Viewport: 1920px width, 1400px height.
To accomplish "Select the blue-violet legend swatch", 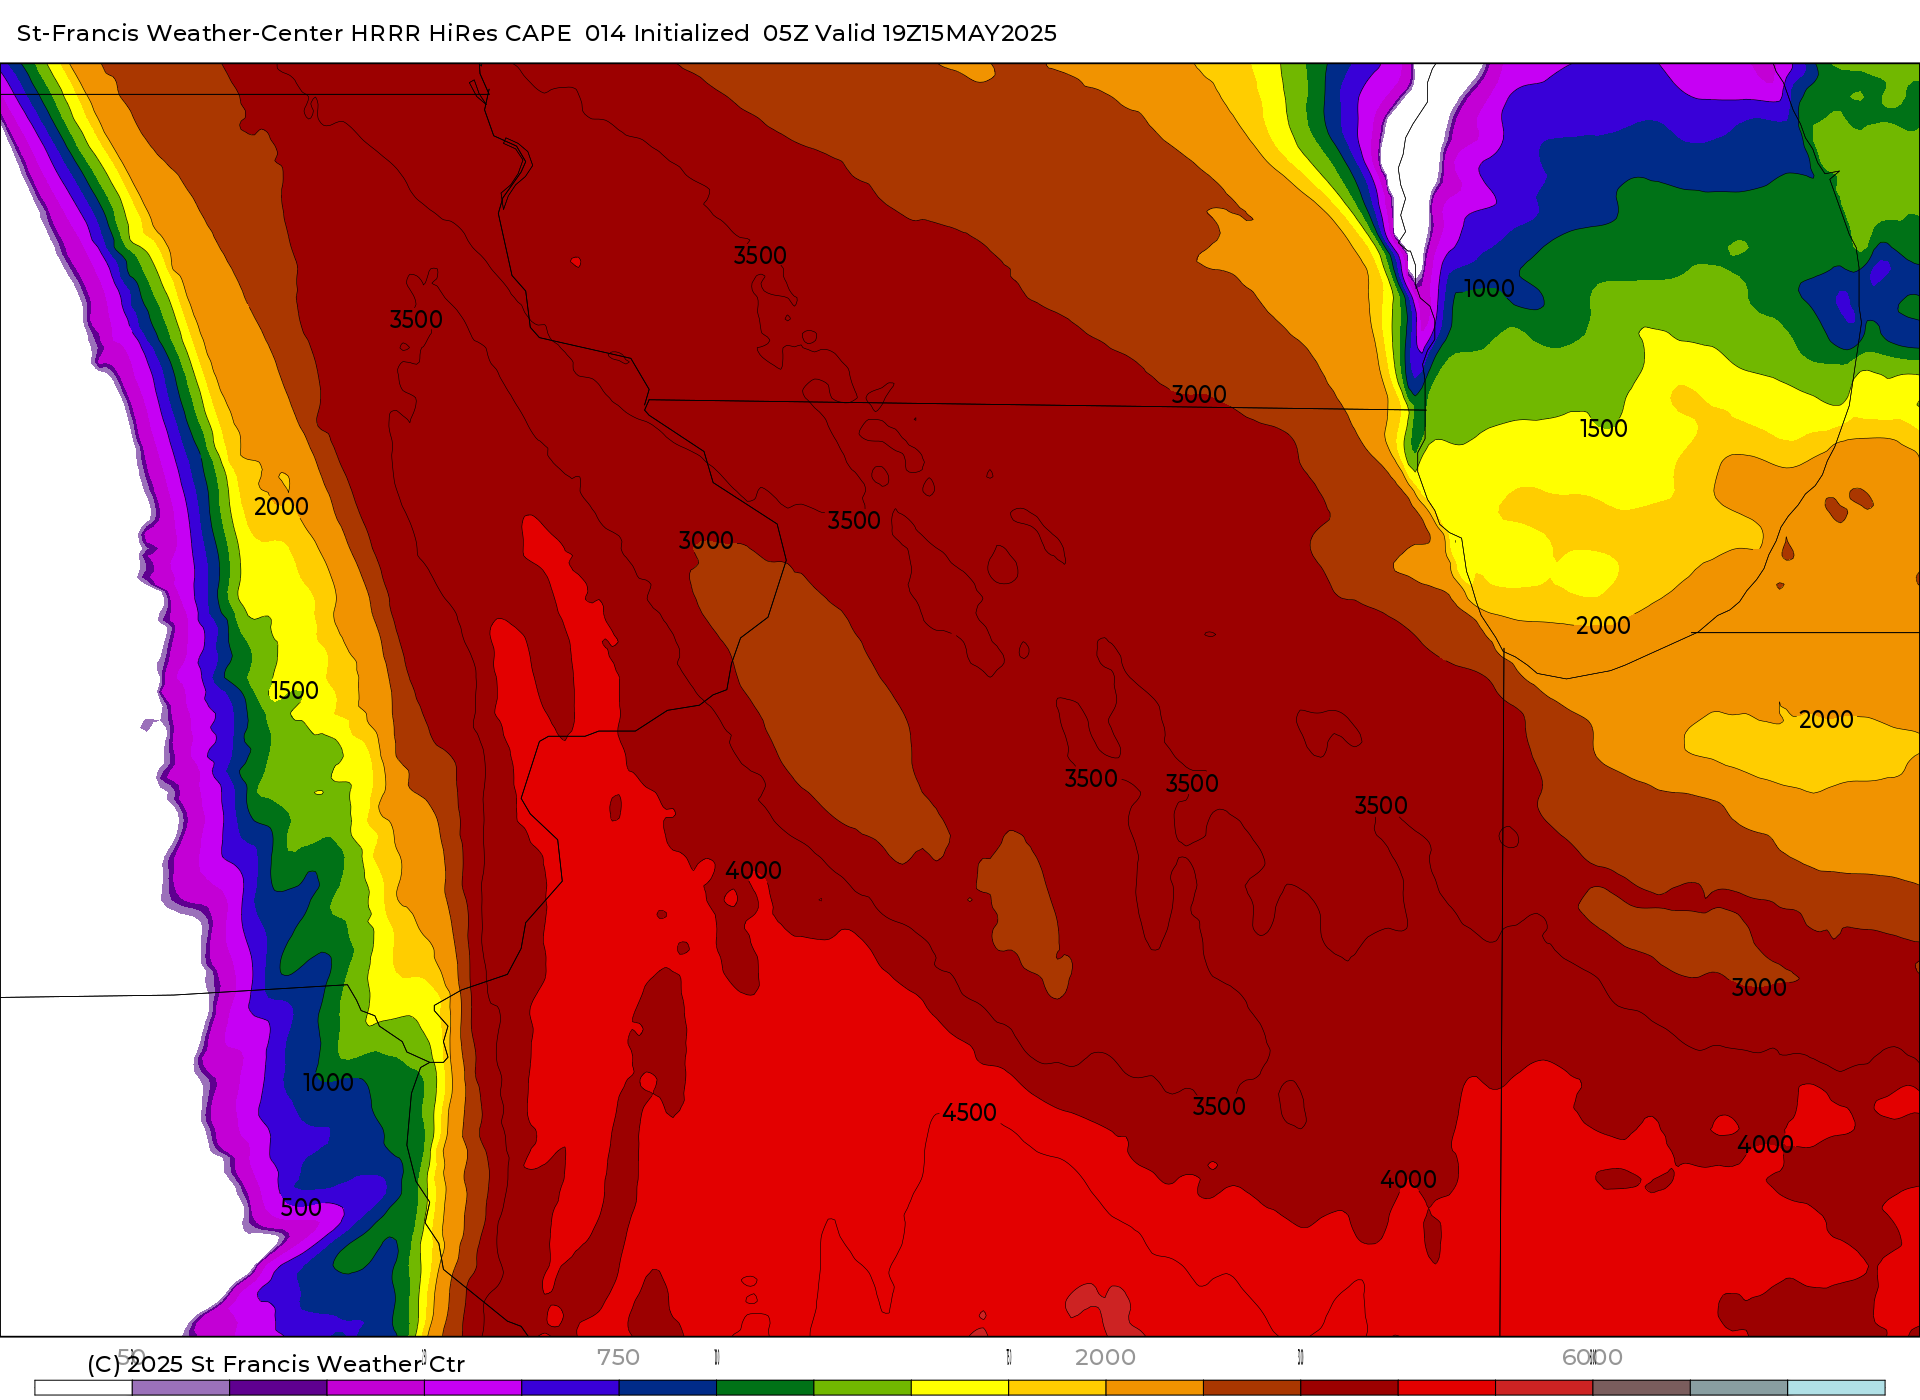I will tap(570, 1388).
